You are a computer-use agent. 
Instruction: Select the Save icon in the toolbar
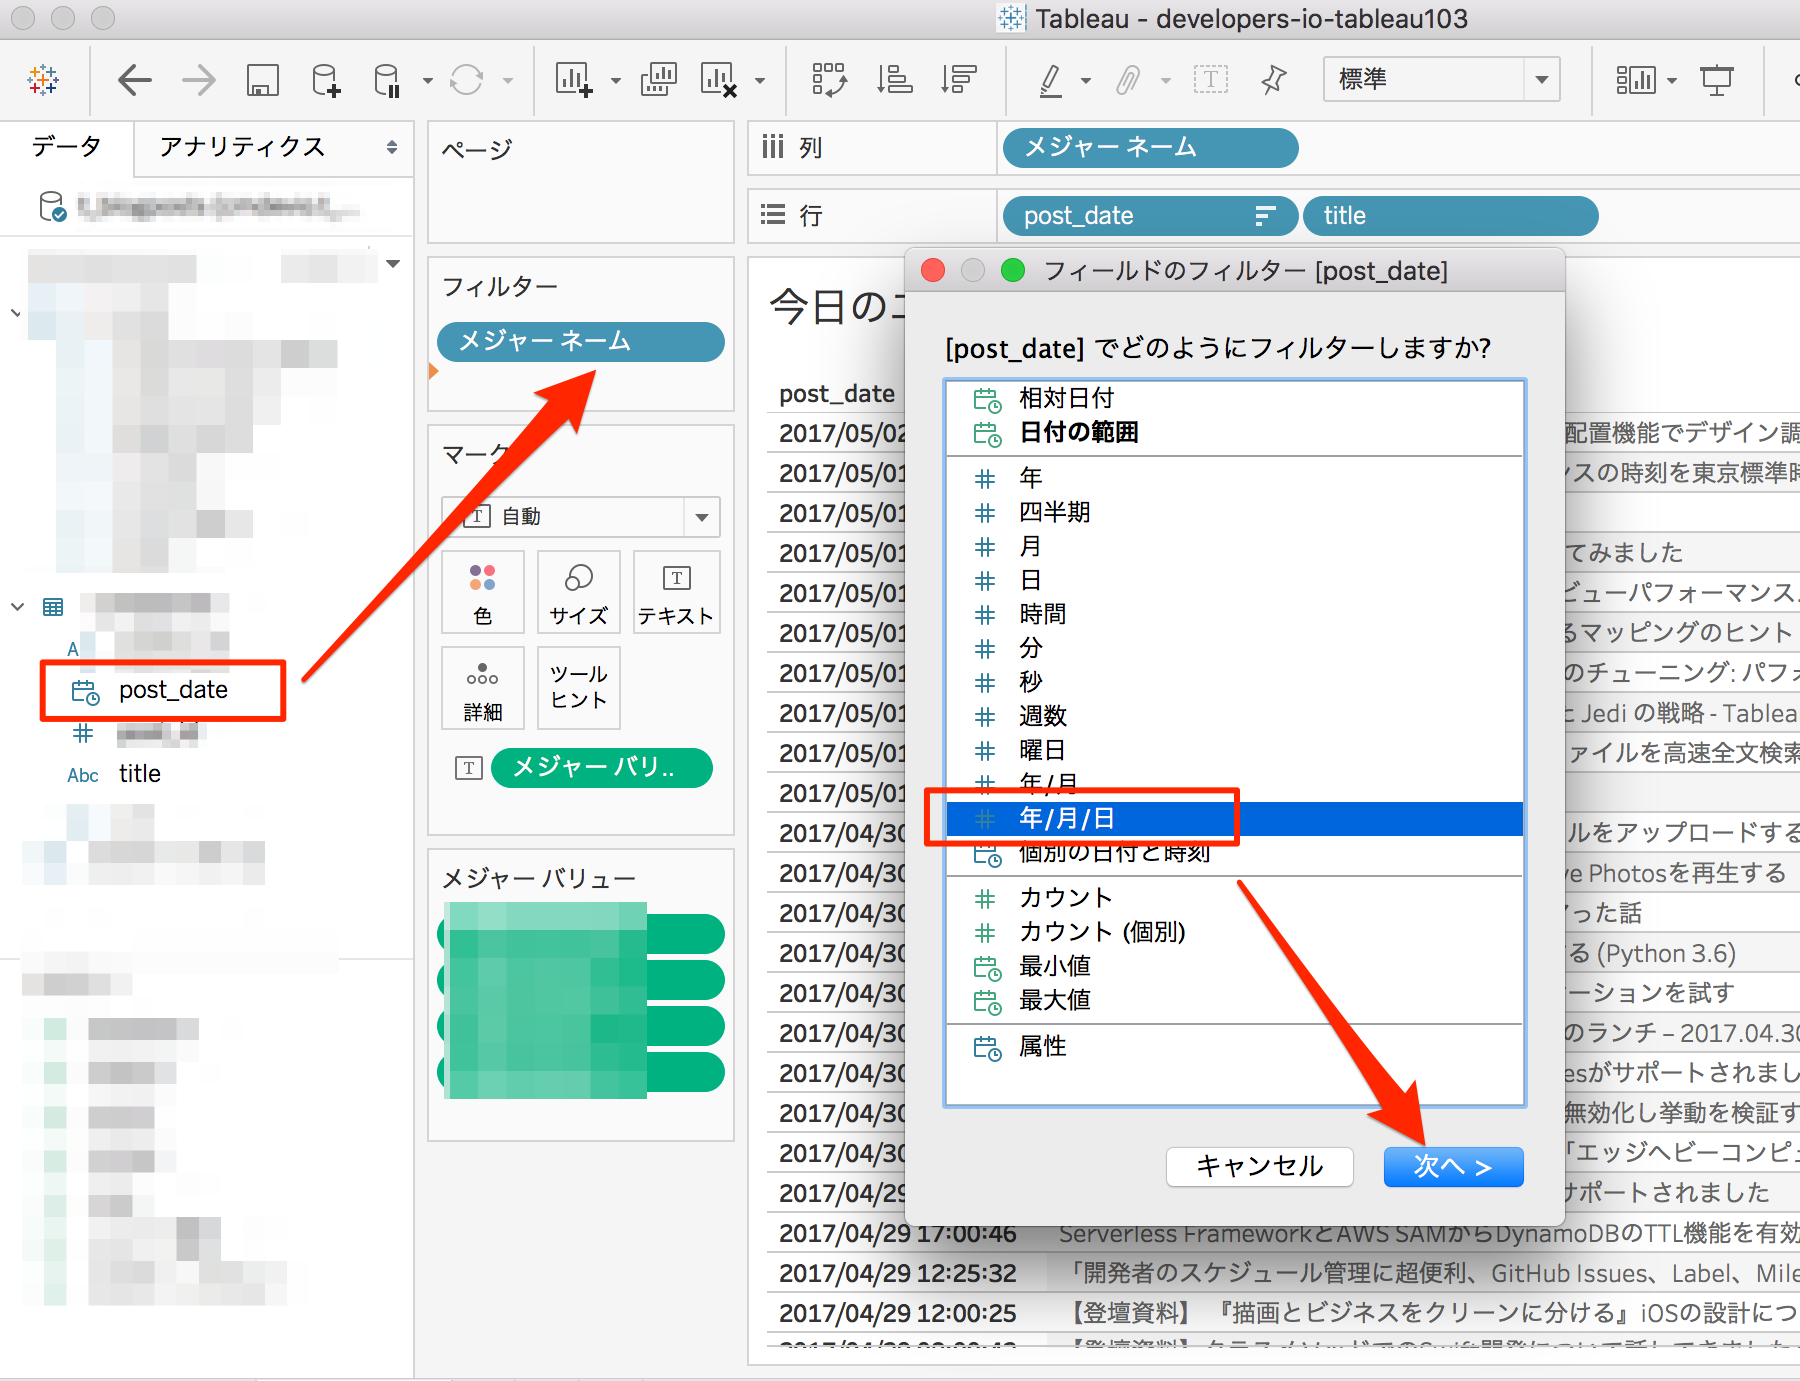pos(263,80)
